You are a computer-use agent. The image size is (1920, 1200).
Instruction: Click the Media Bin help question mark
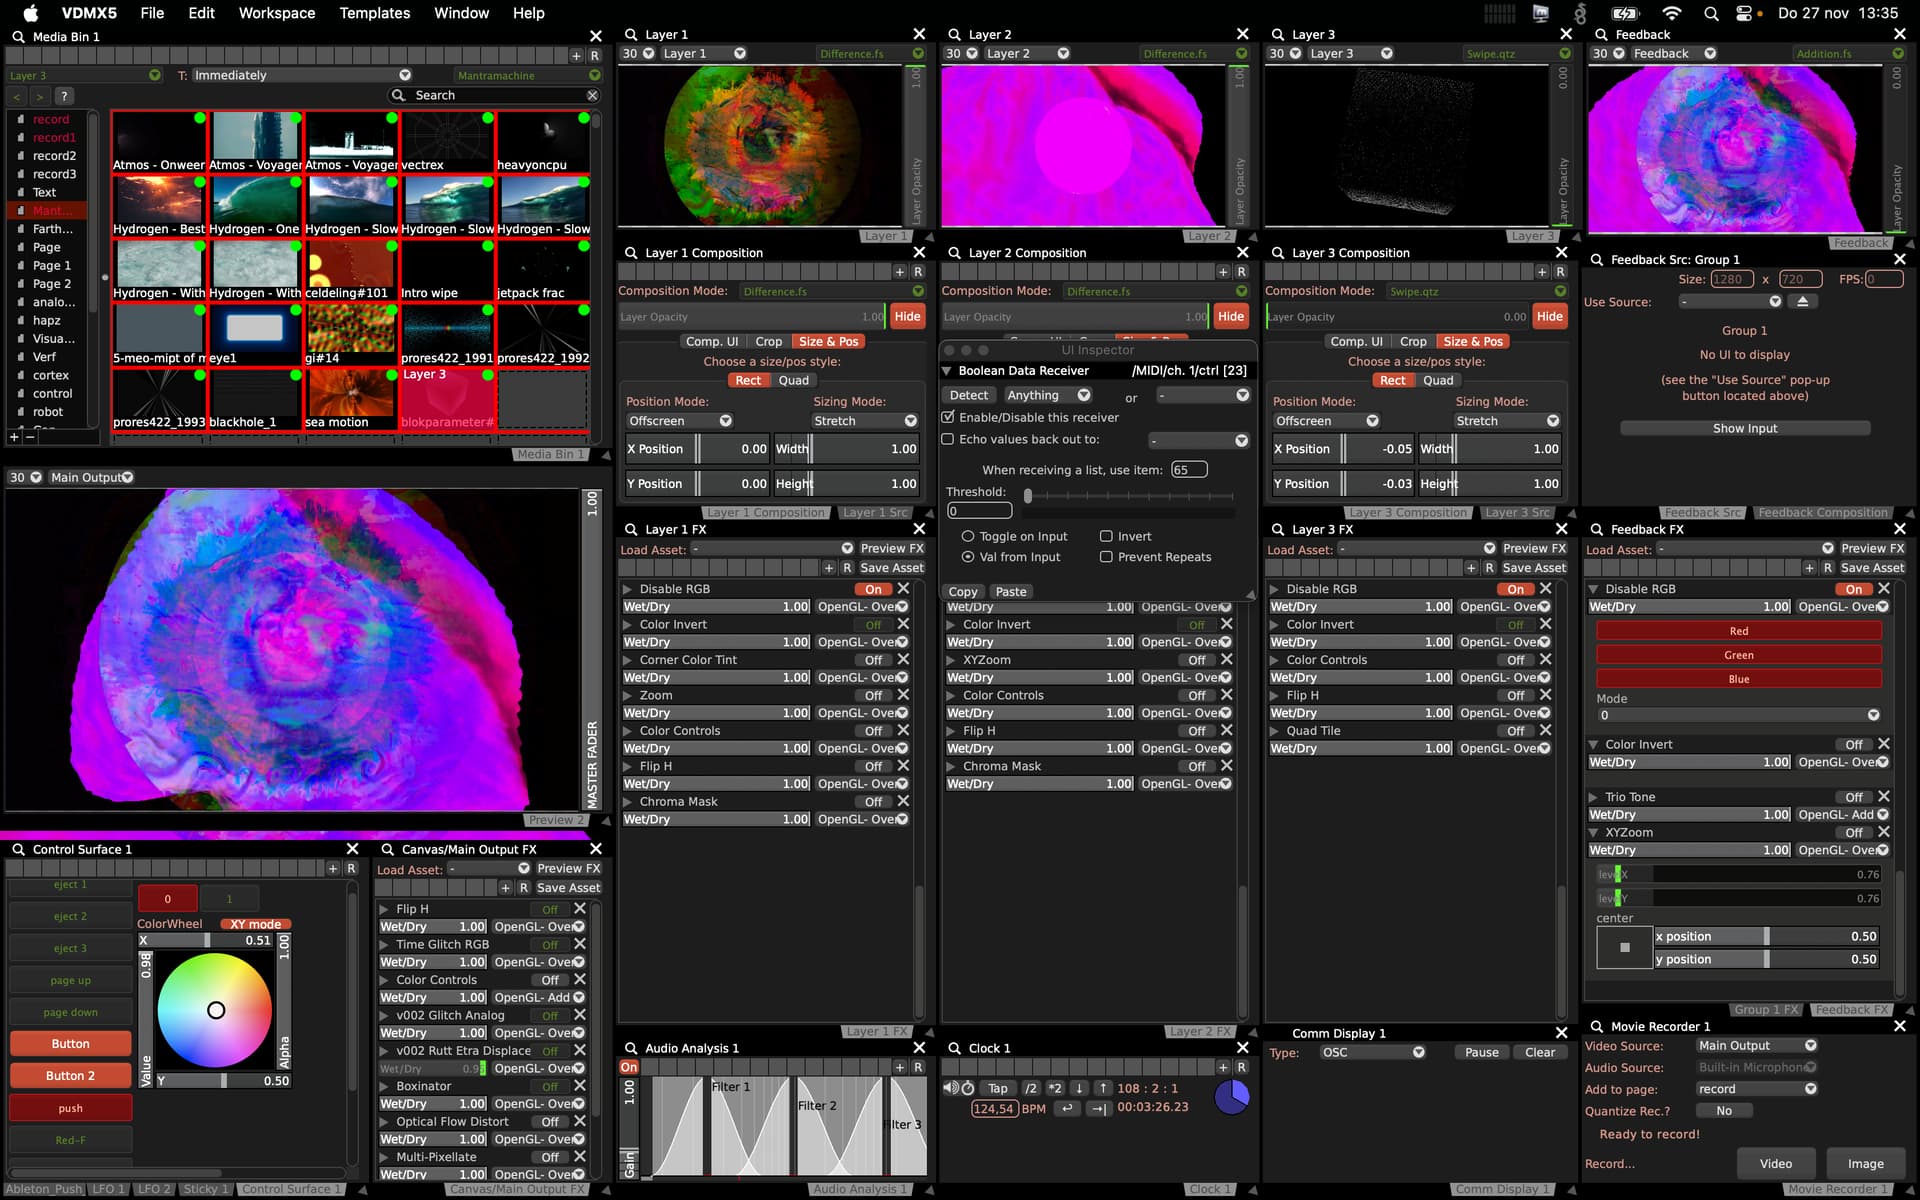click(63, 96)
